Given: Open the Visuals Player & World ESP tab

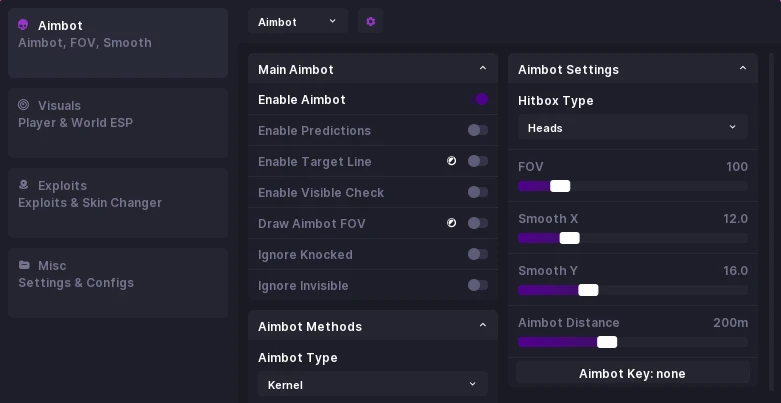Looking at the screenshot, I should (118, 123).
